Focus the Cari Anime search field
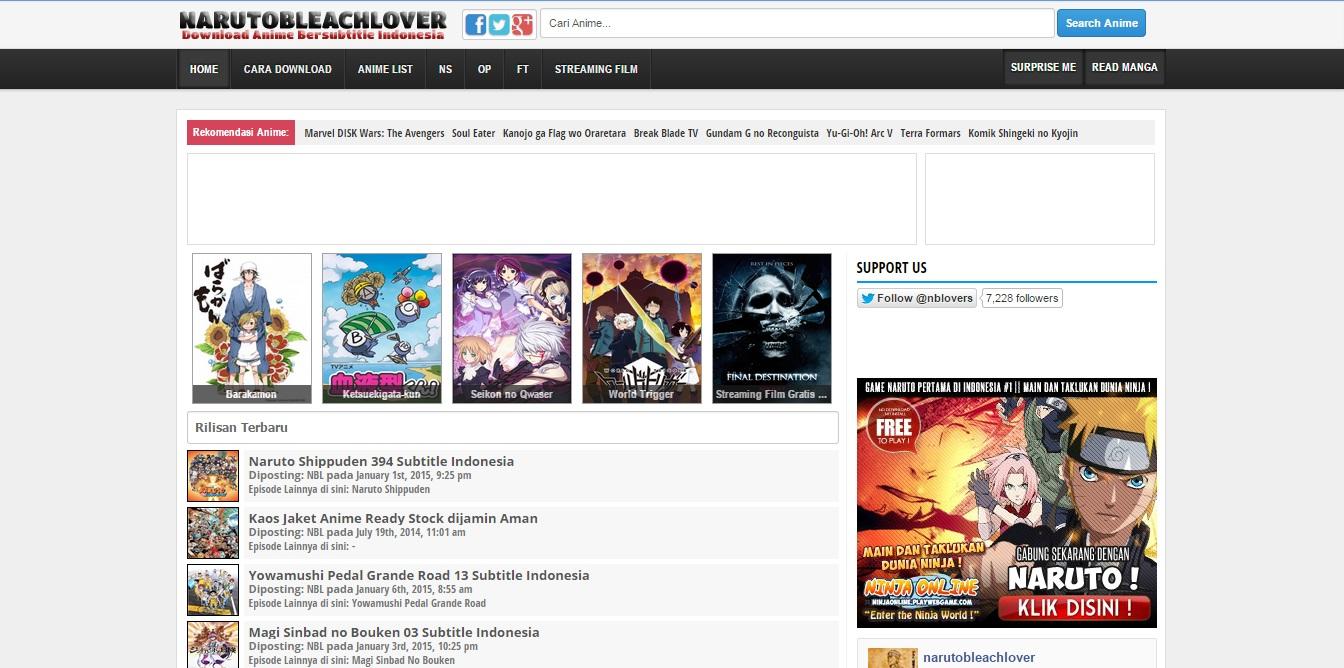The height and width of the screenshot is (668, 1344). (797, 23)
